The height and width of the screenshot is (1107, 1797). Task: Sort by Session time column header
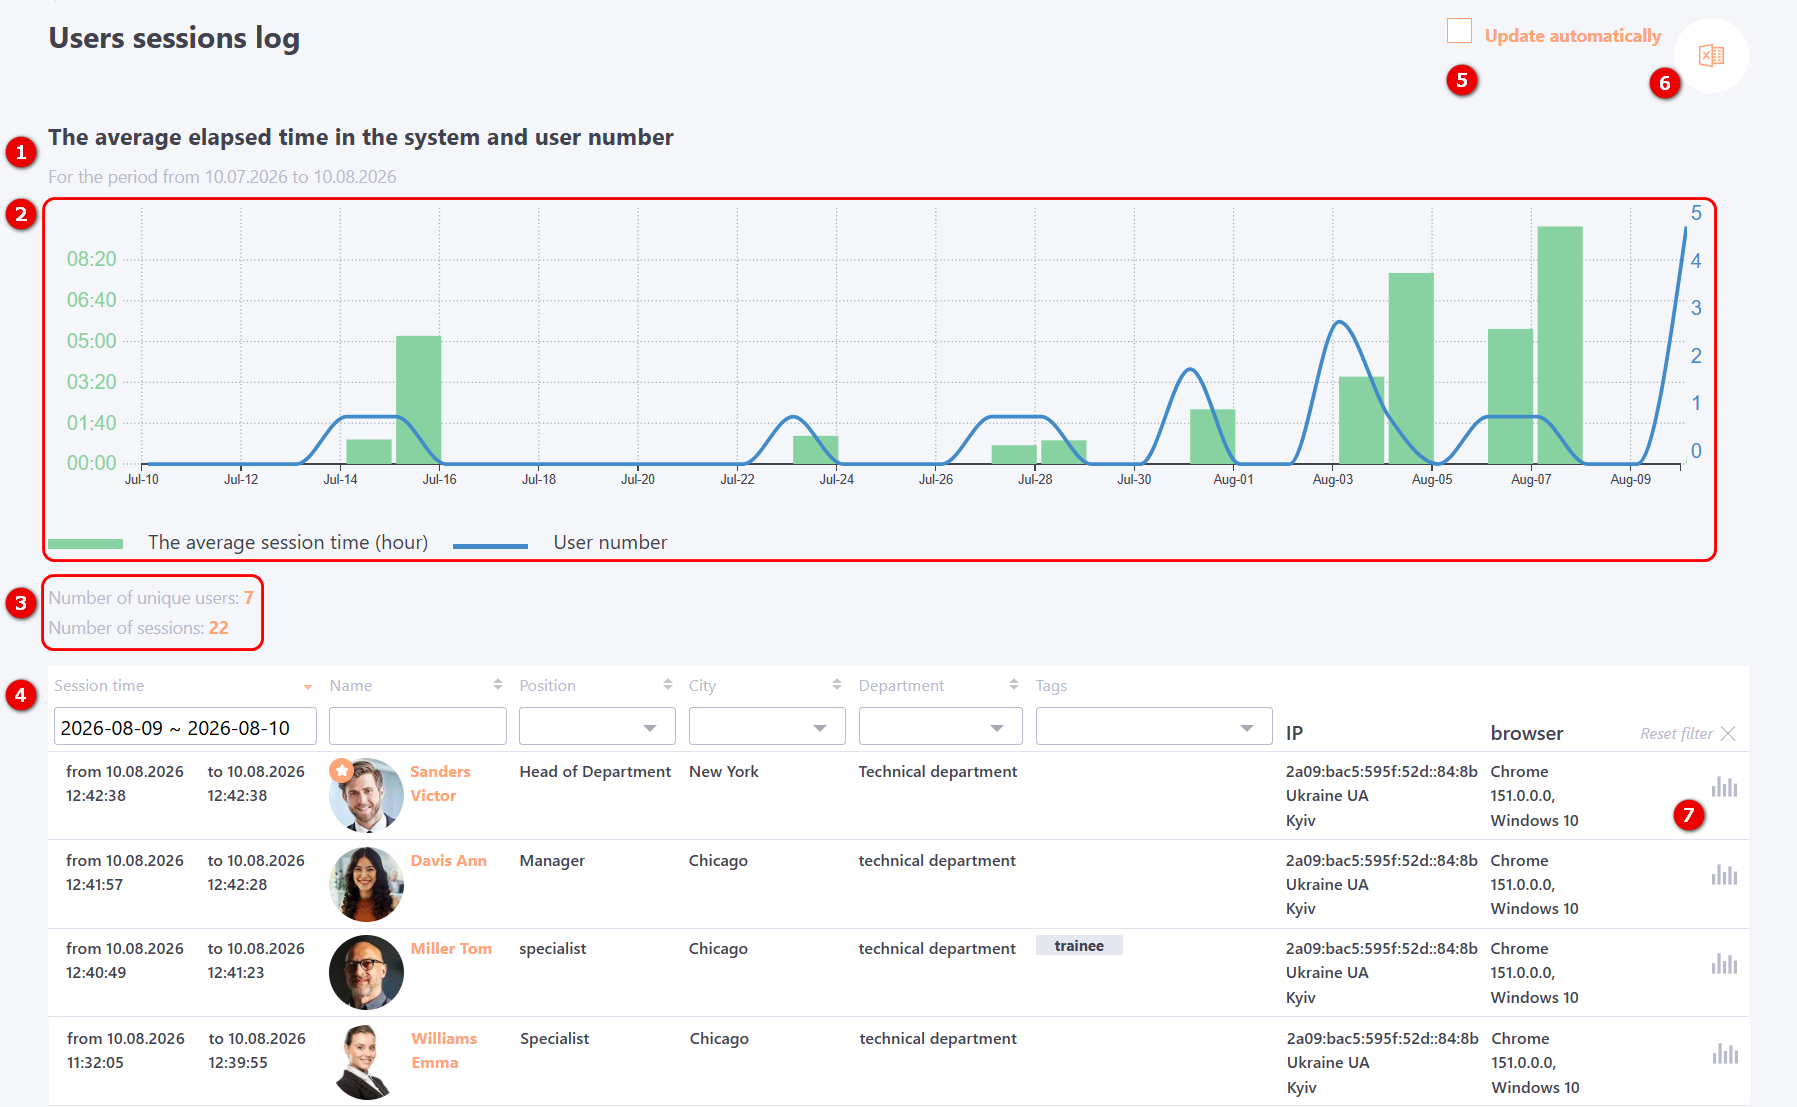99,686
